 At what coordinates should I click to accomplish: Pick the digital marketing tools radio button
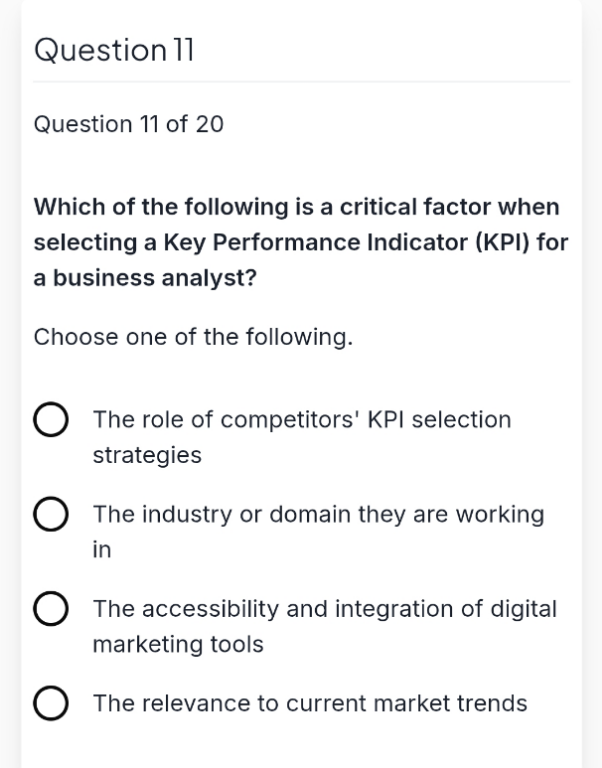(x=50, y=608)
